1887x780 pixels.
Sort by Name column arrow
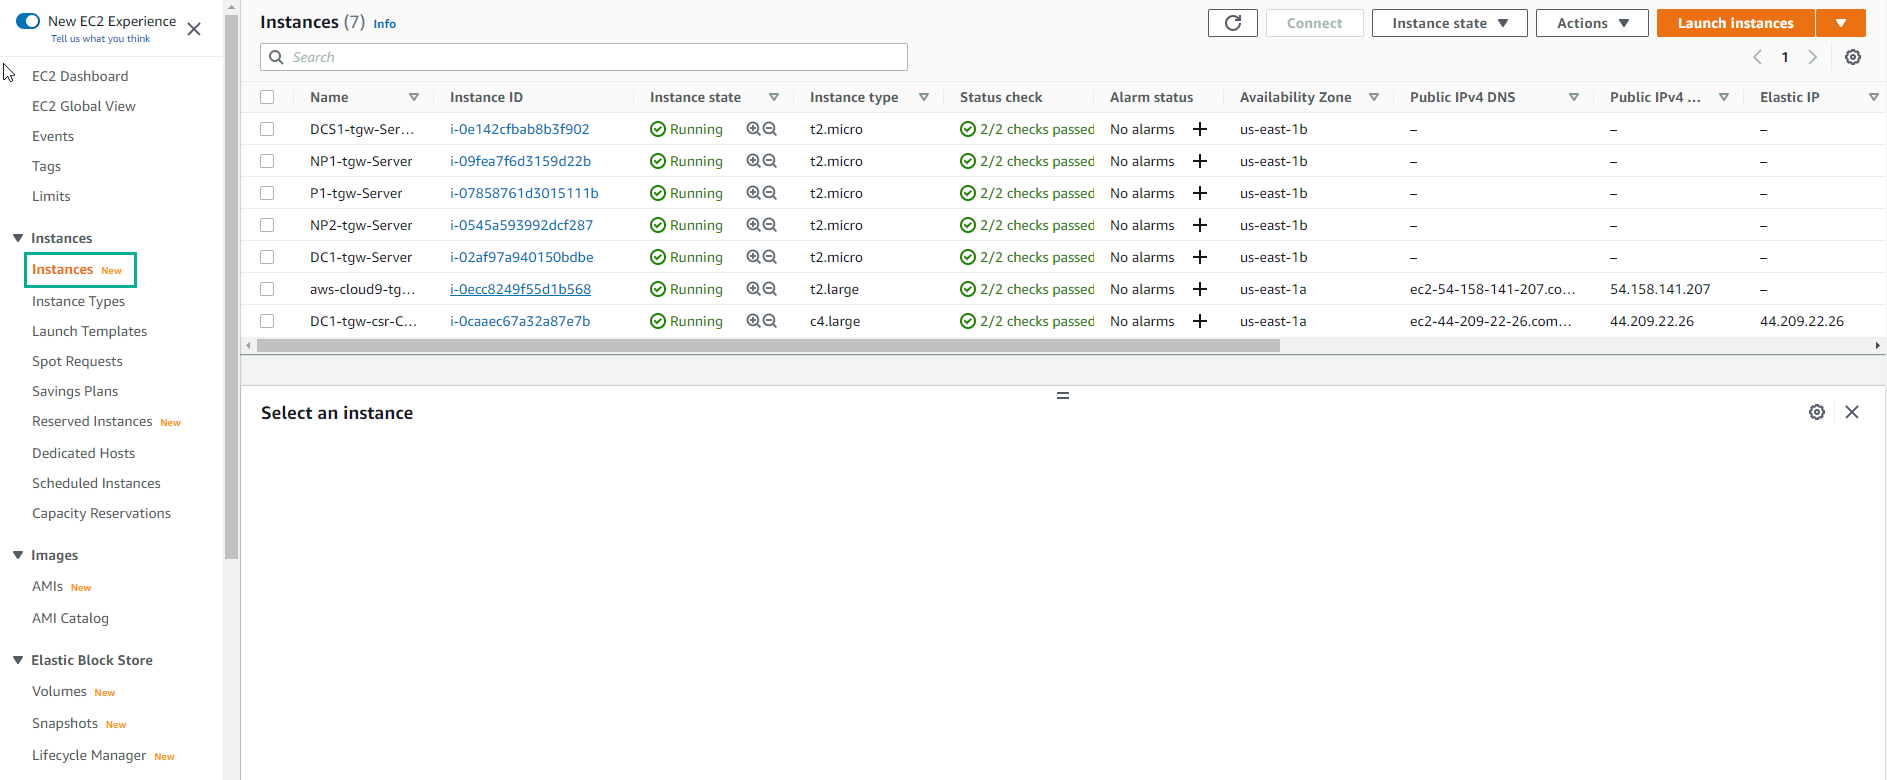414,97
